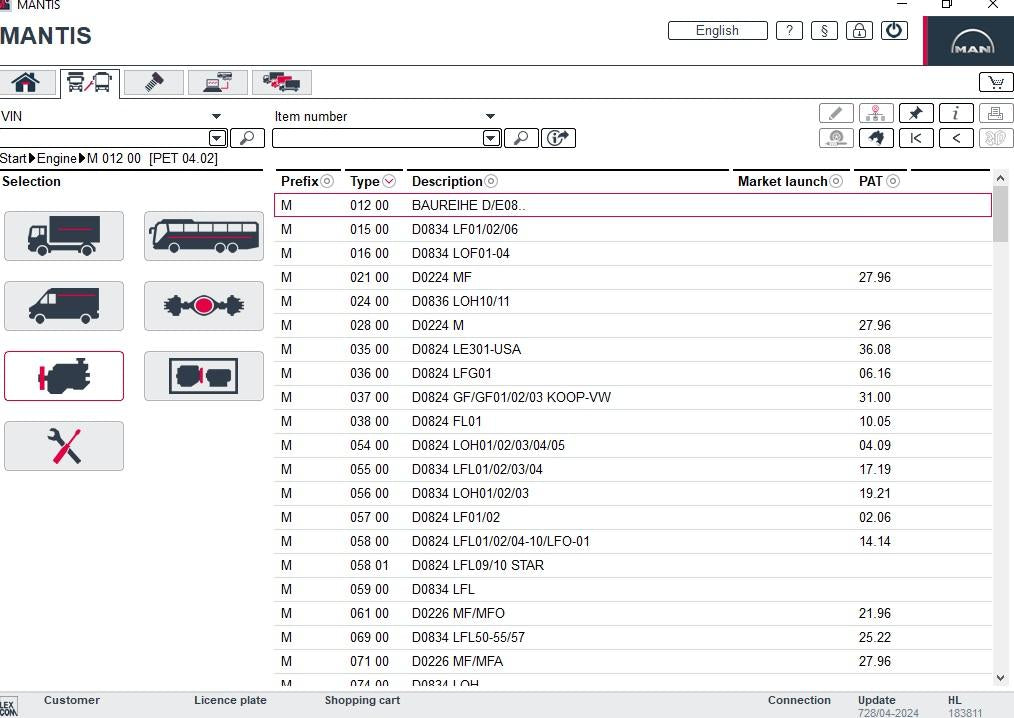
Task: Click the 3D view icon
Action: pos(996,138)
